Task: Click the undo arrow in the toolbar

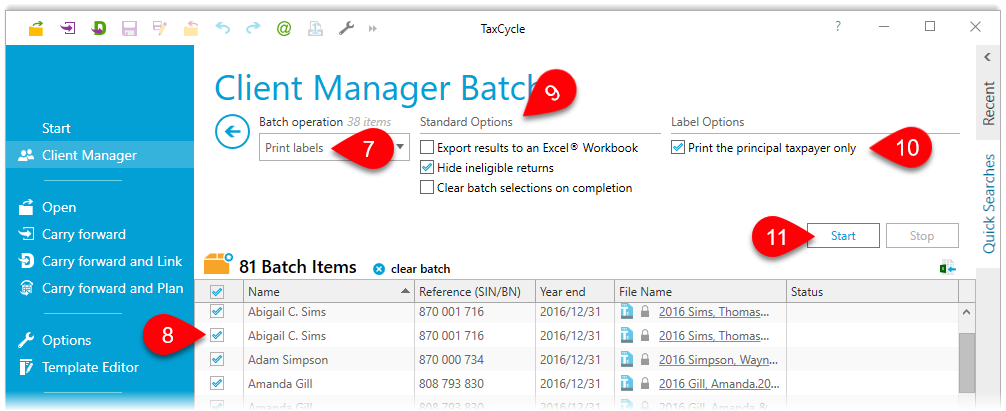Action: click(223, 28)
